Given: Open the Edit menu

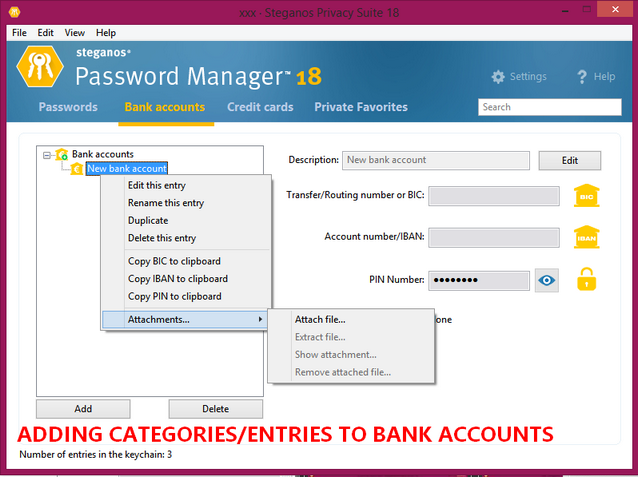Looking at the screenshot, I should tap(46, 33).
